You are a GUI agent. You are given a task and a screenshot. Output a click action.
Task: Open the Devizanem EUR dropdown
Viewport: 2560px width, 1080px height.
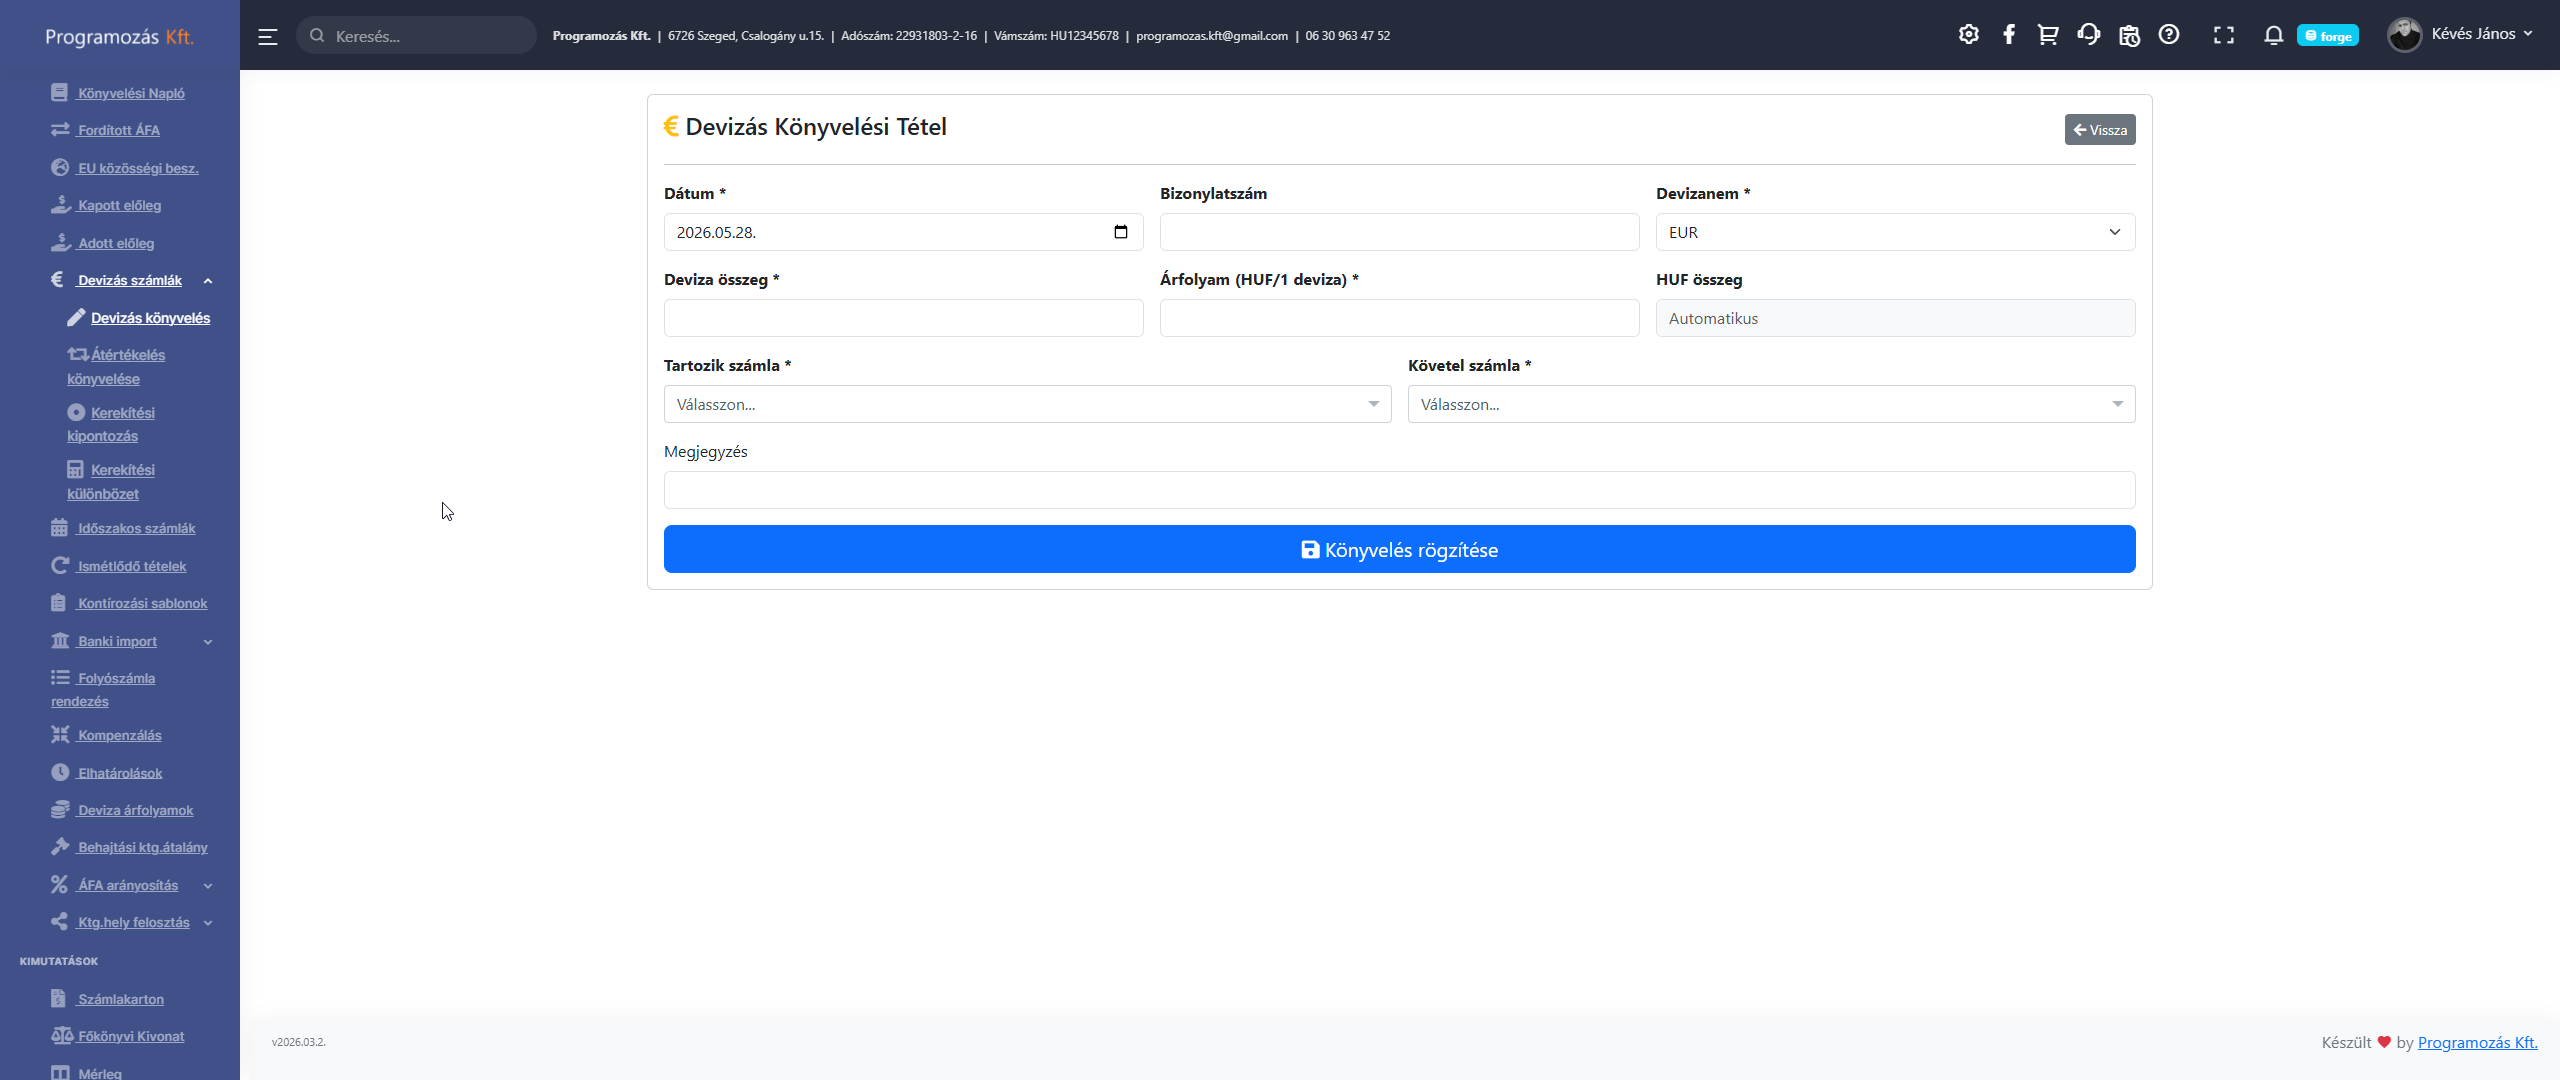1895,232
